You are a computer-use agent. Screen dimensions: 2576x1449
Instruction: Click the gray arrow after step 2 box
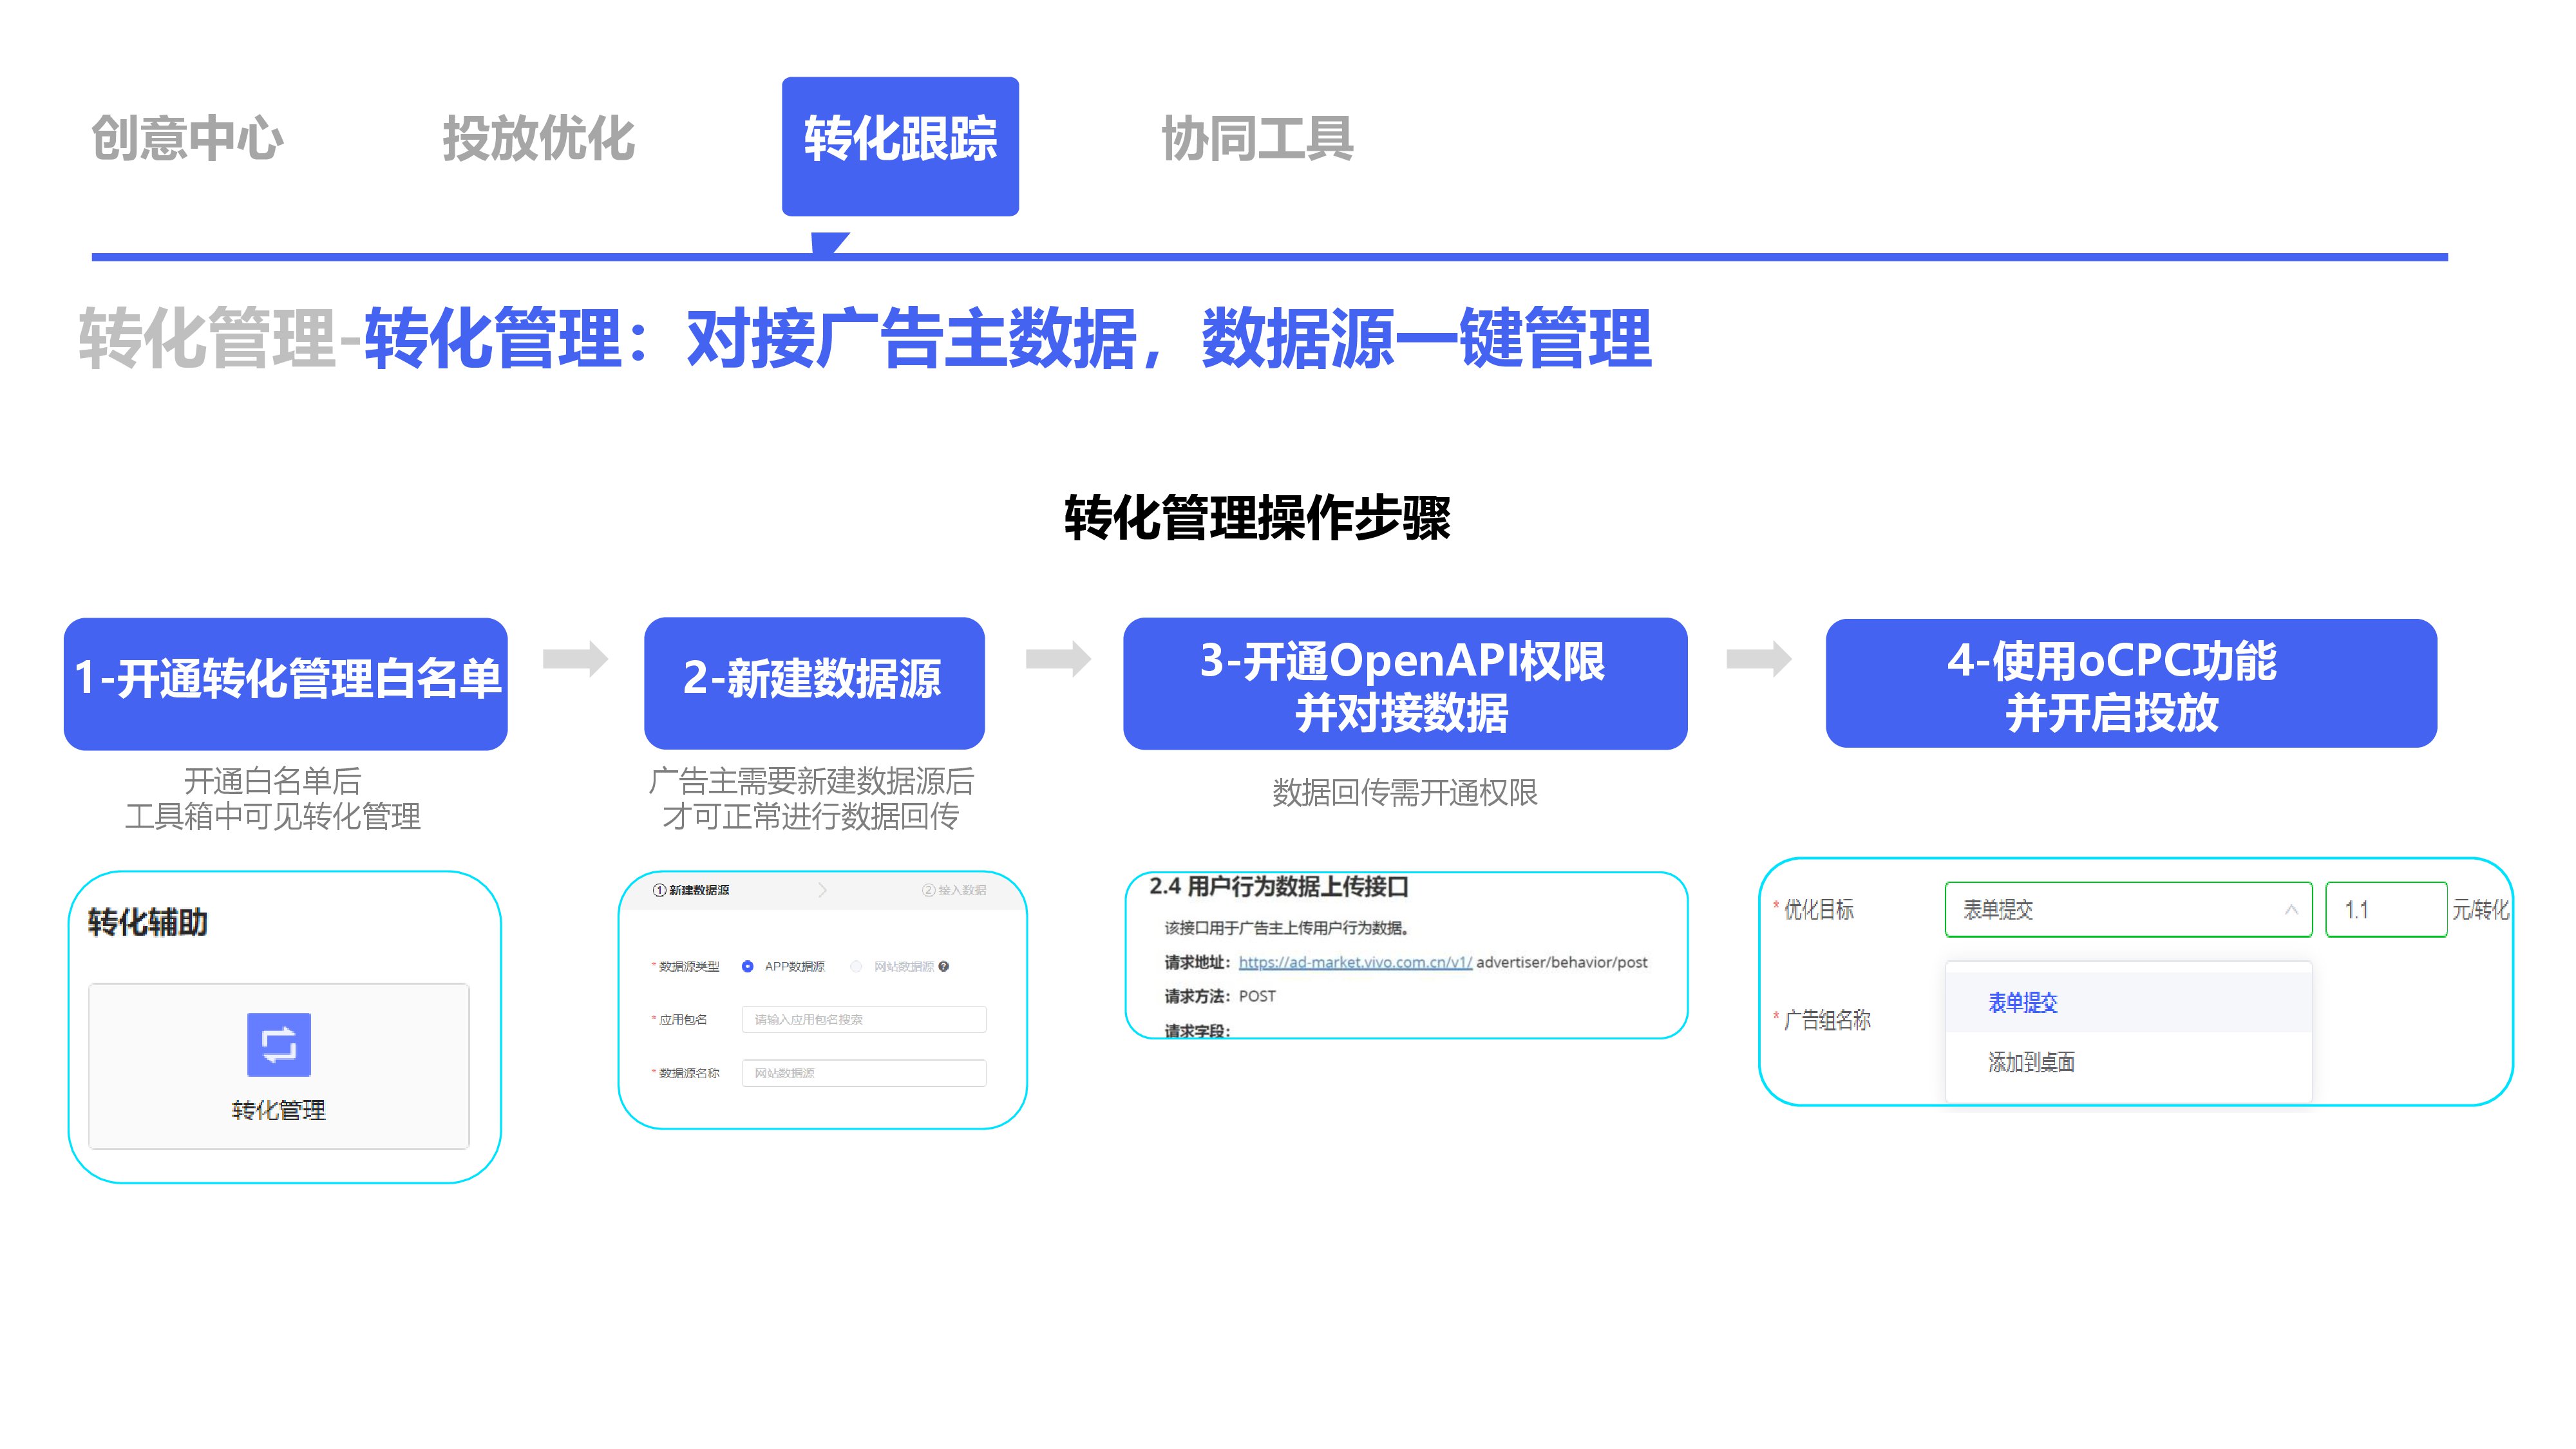click(x=1057, y=658)
